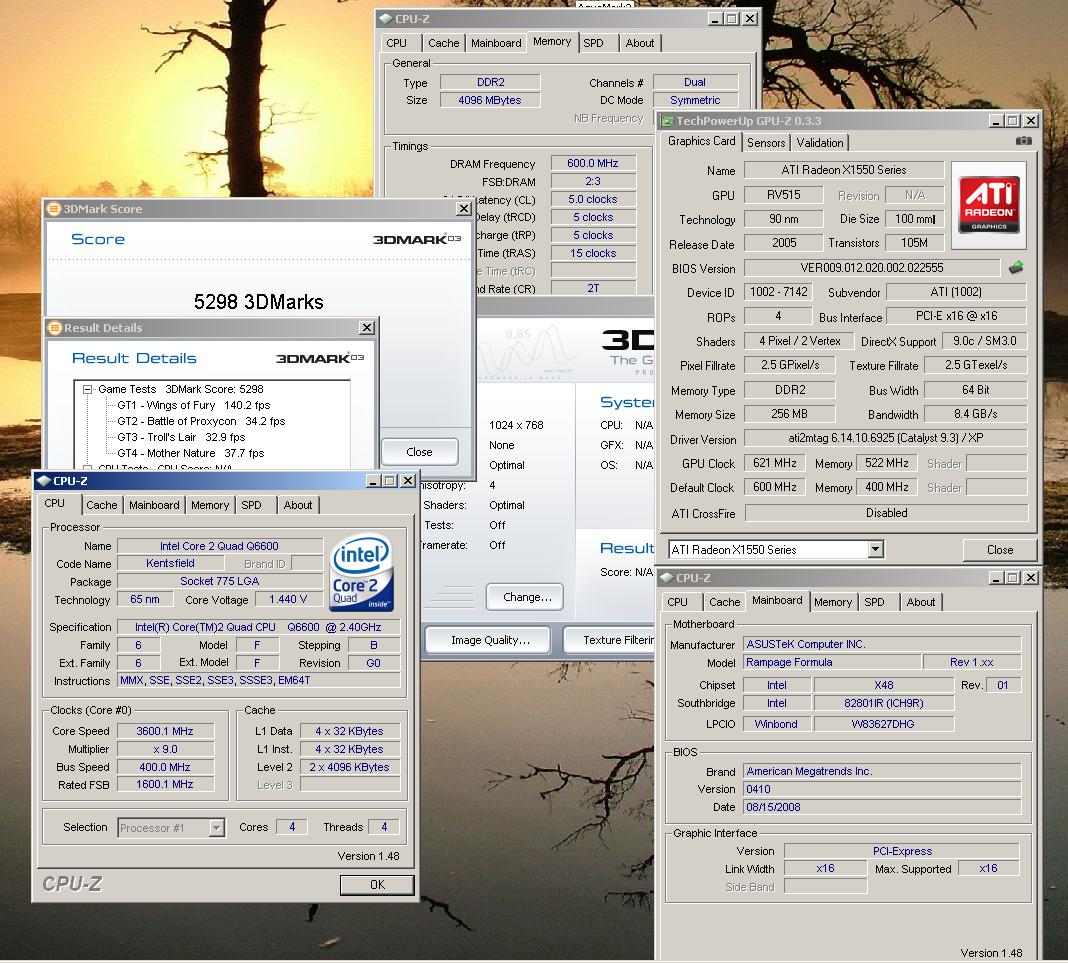Screen dimensions: 1068x963
Task: Minimize the GPU-Z window
Action: 996,121
